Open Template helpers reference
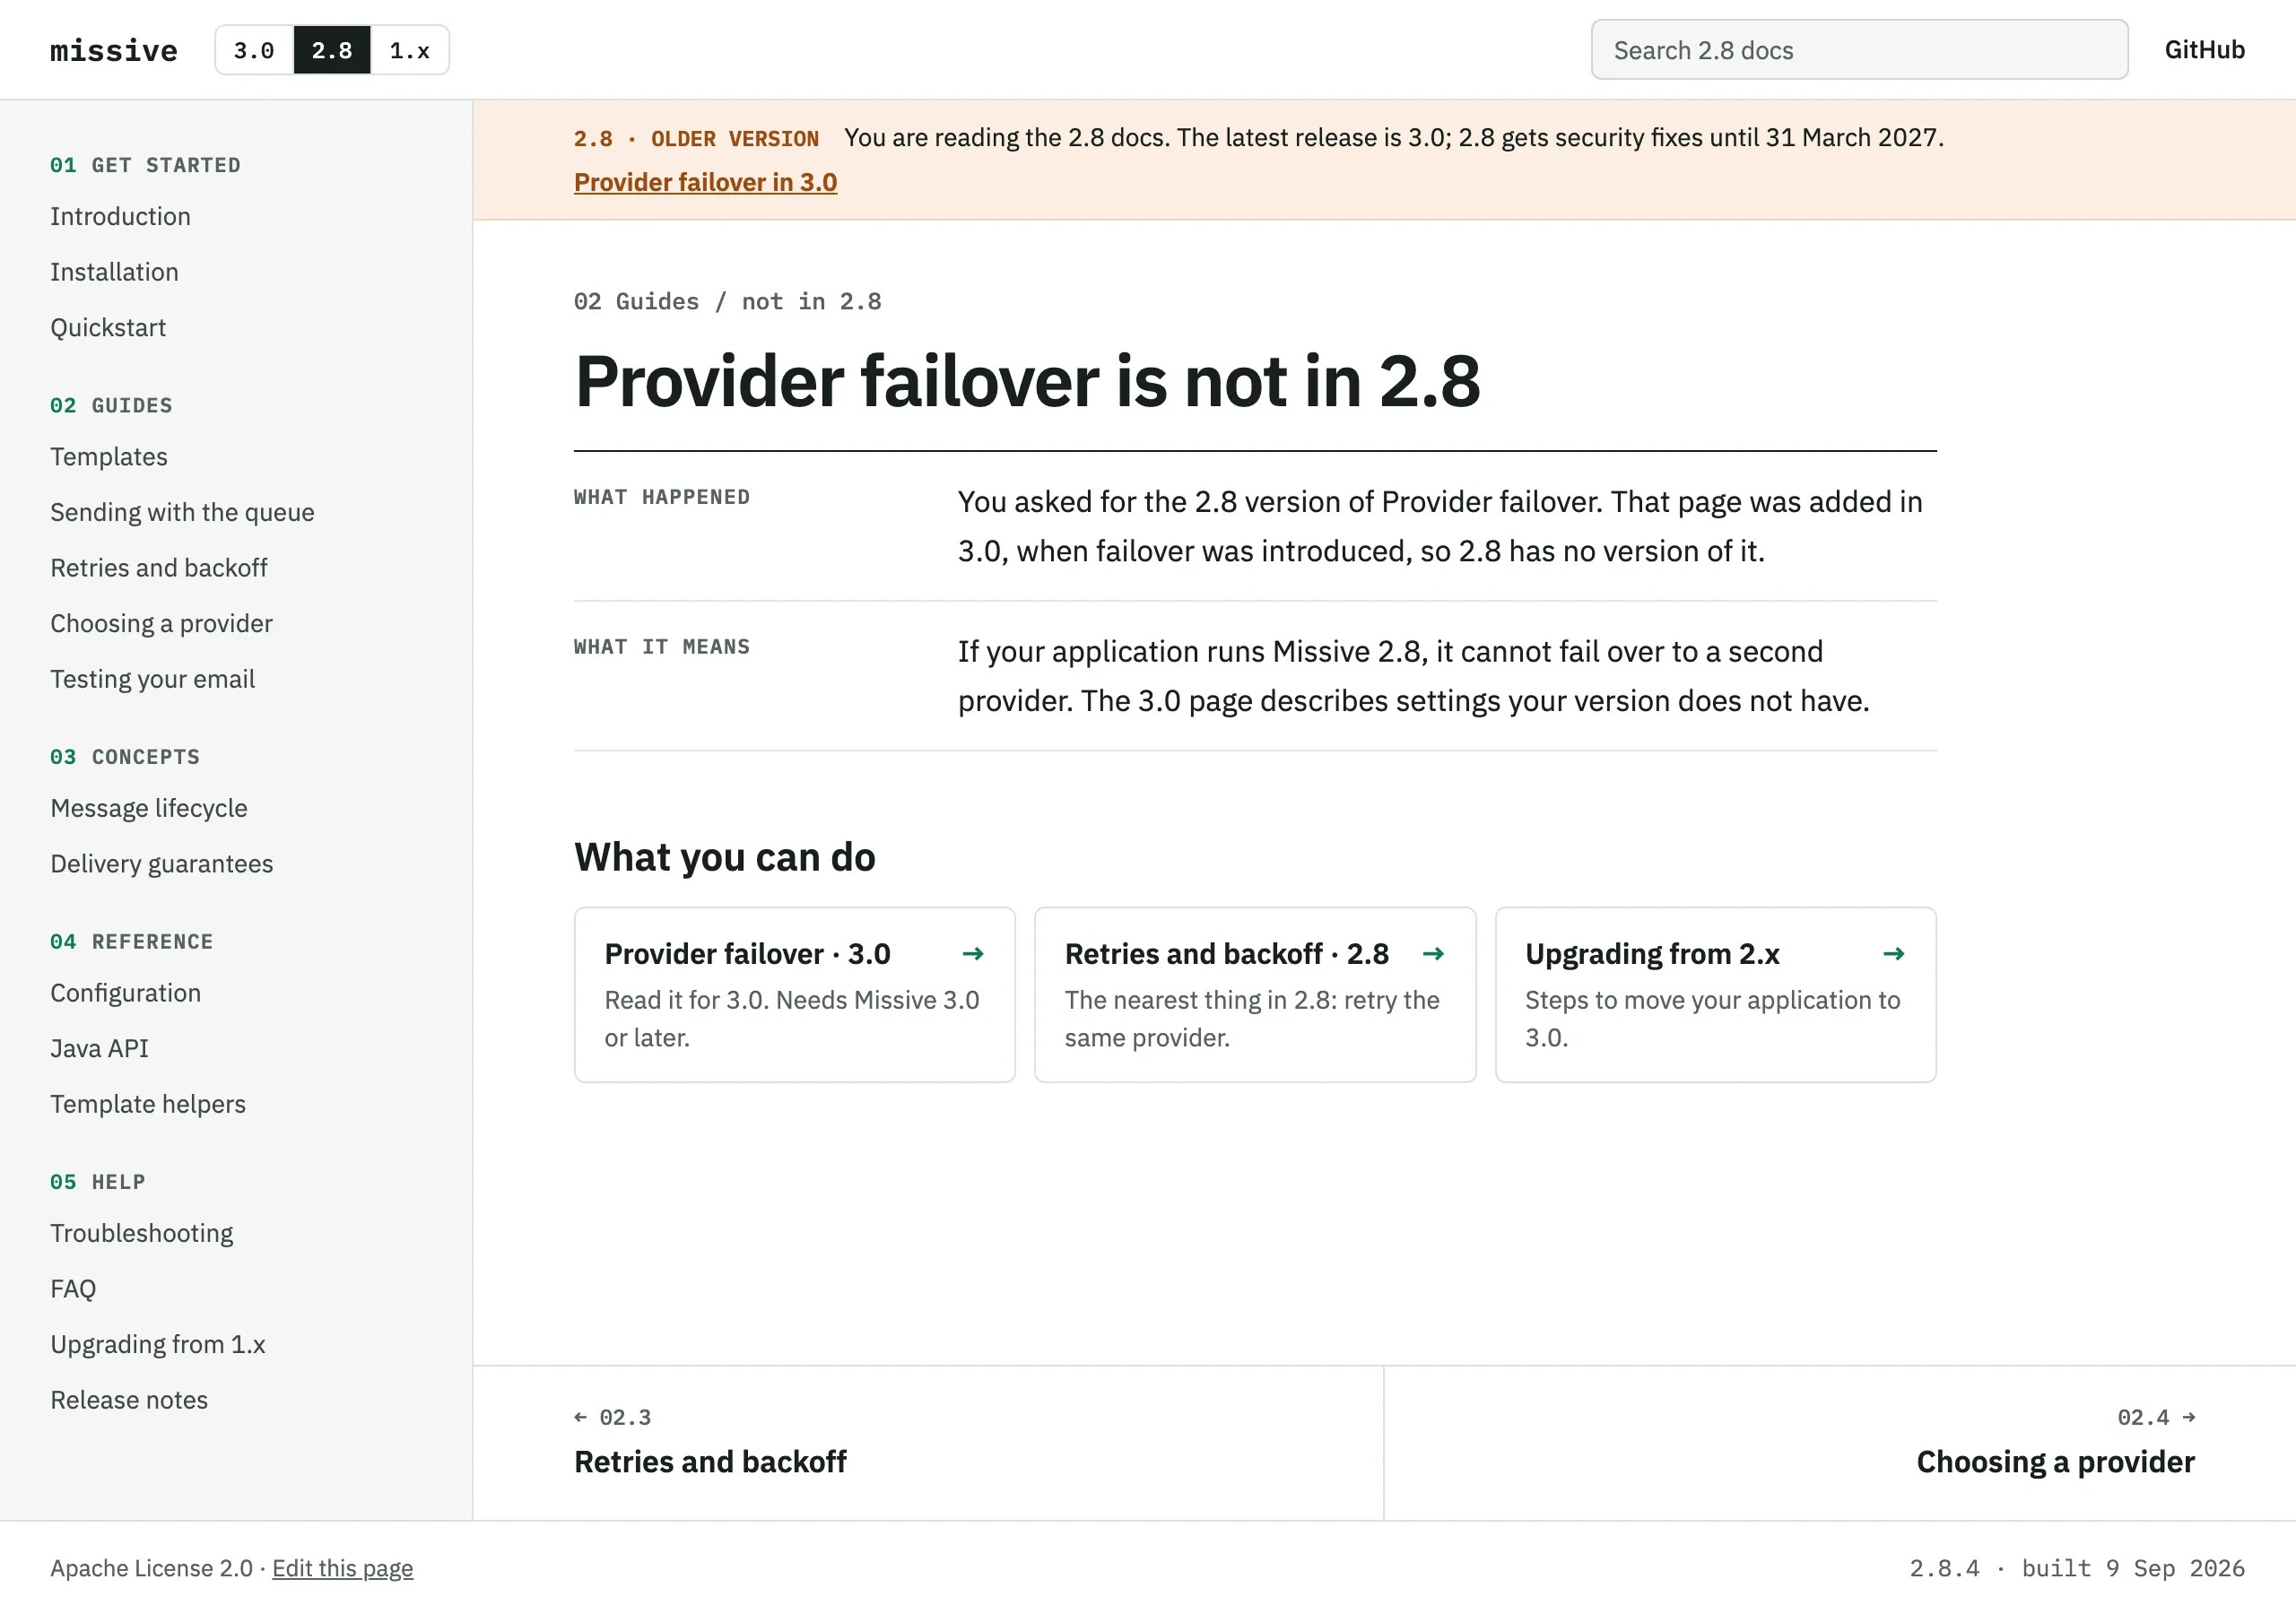This screenshot has width=2296, height=1614. [x=148, y=1104]
